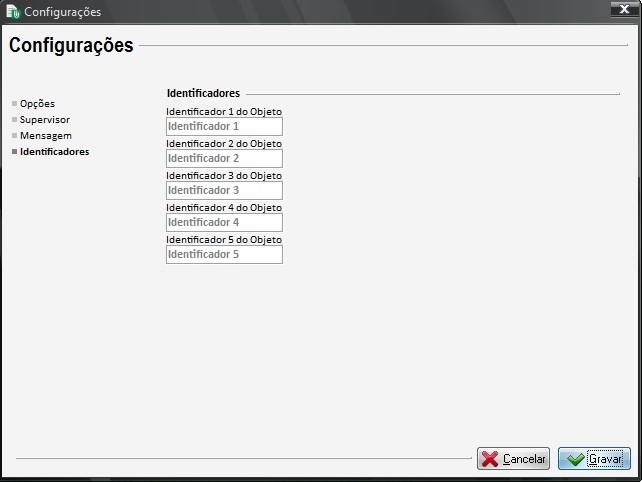Focus the Identificador 1 text field
This screenshot has width=642, height=482.
224,127
